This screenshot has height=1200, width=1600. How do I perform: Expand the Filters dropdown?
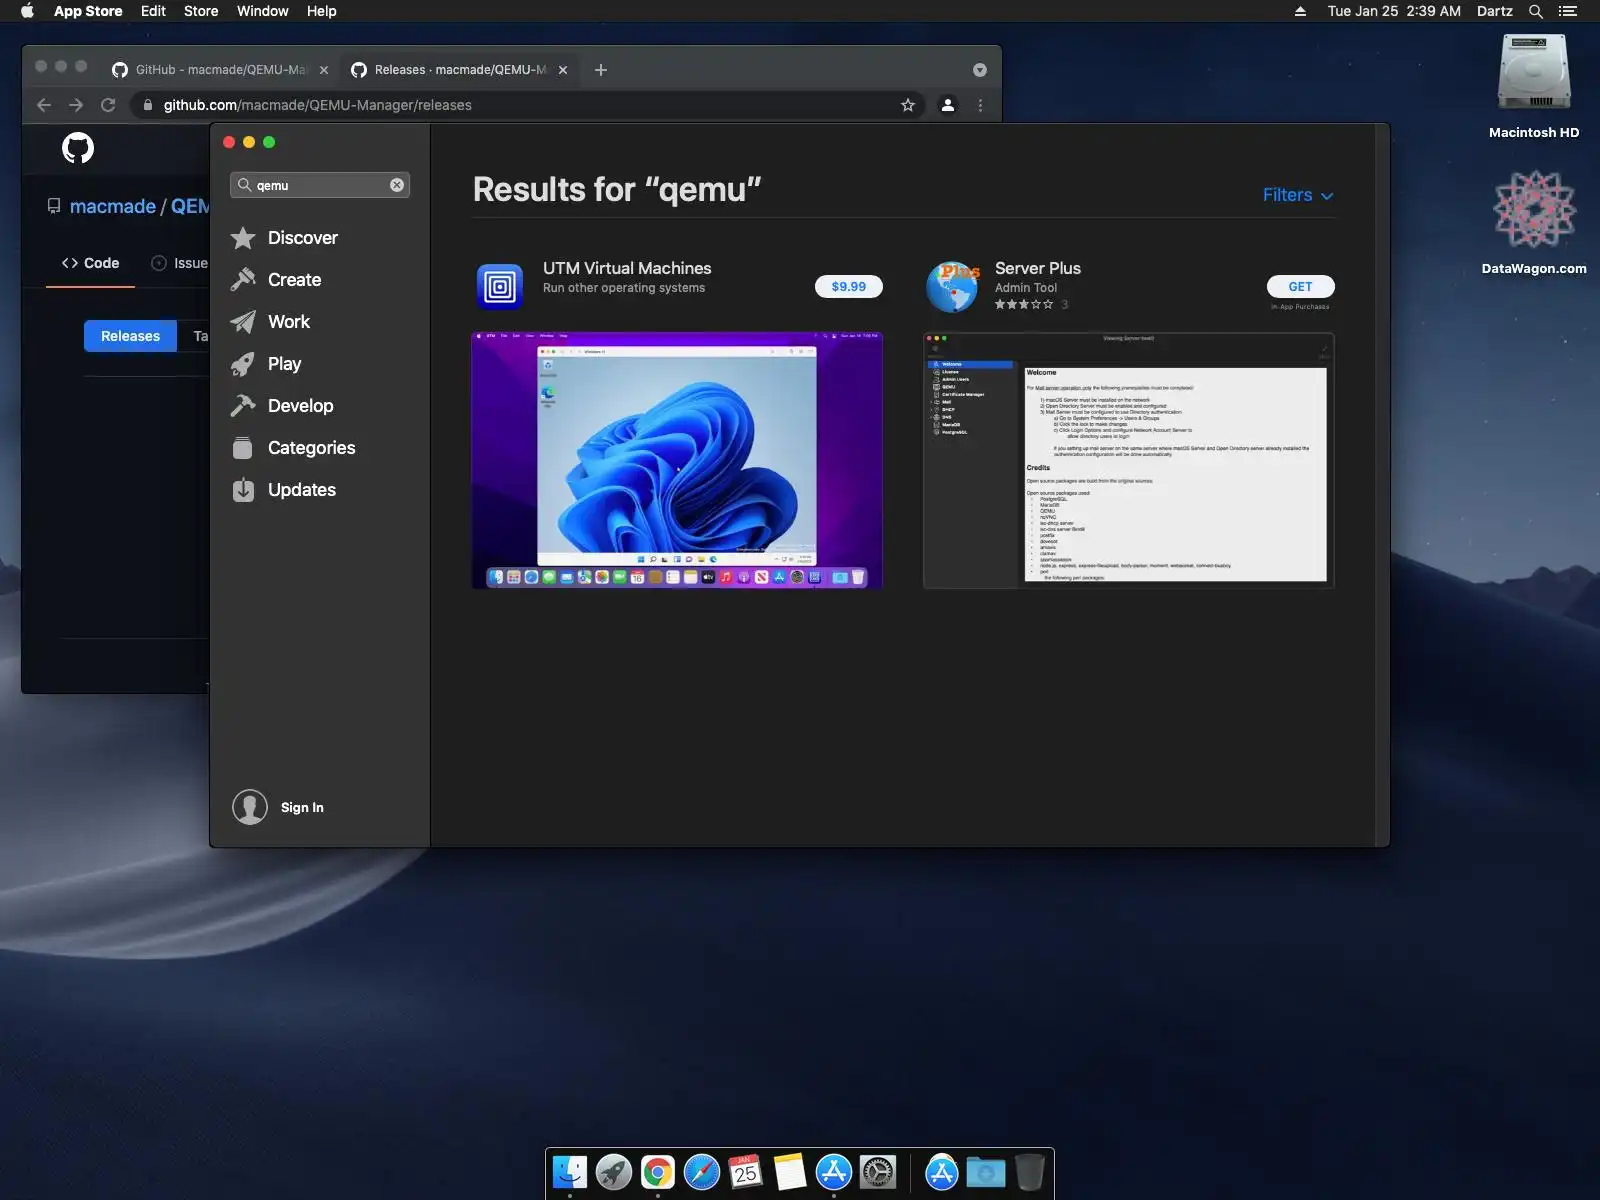coord(1298,195)
